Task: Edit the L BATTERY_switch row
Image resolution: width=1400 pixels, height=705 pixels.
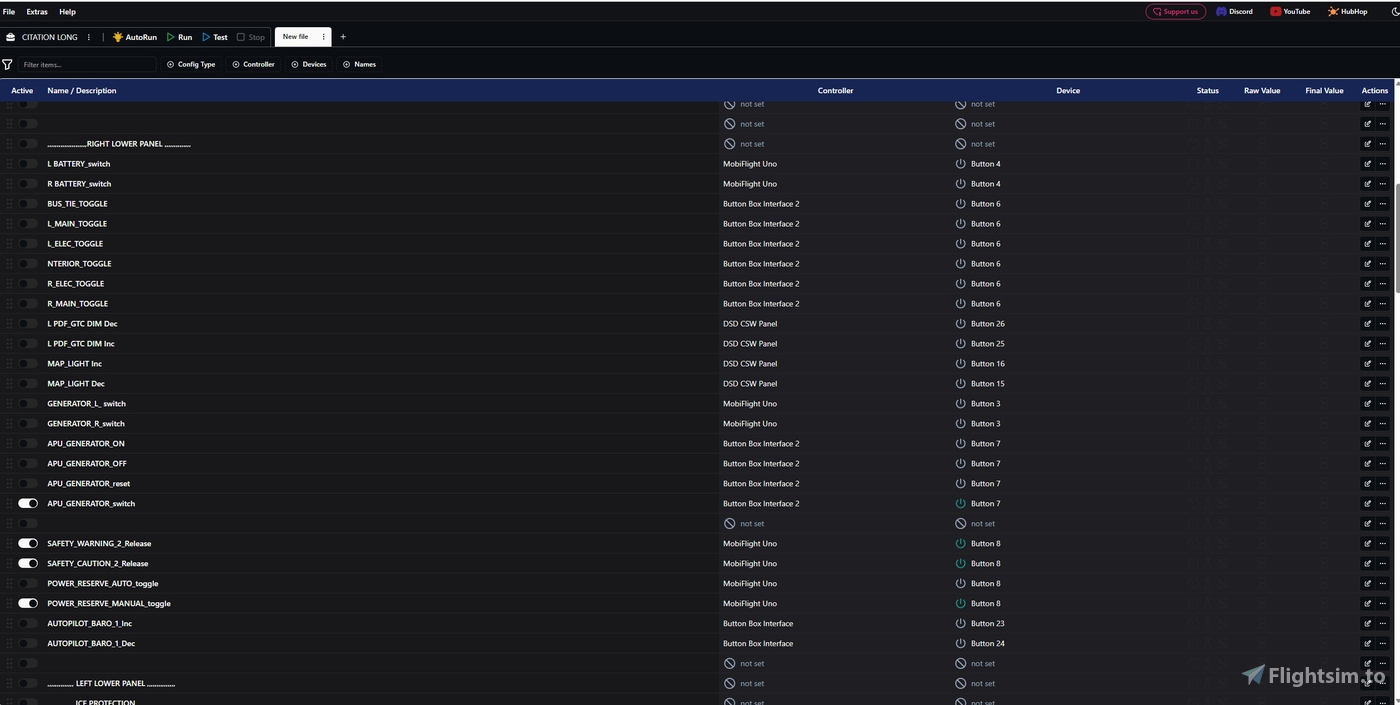Action: [1367, 164]
